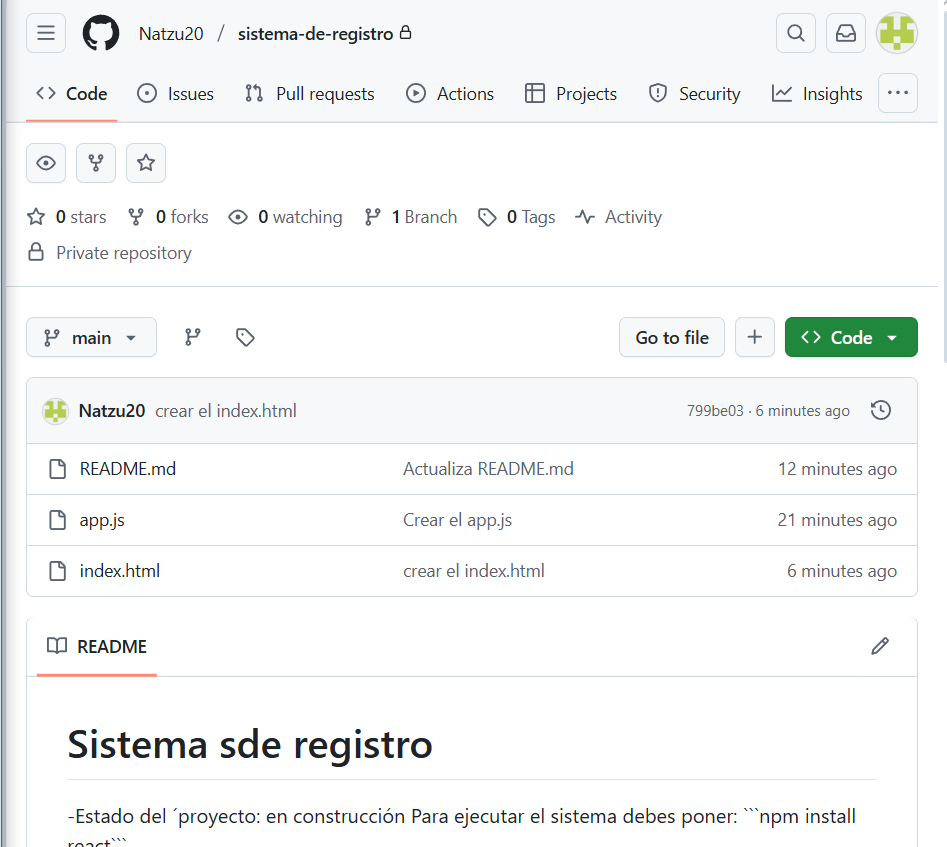This screenshot has width=947, height=847.
Task: Toggle watching with the eye button
Action: coord(46,163)
